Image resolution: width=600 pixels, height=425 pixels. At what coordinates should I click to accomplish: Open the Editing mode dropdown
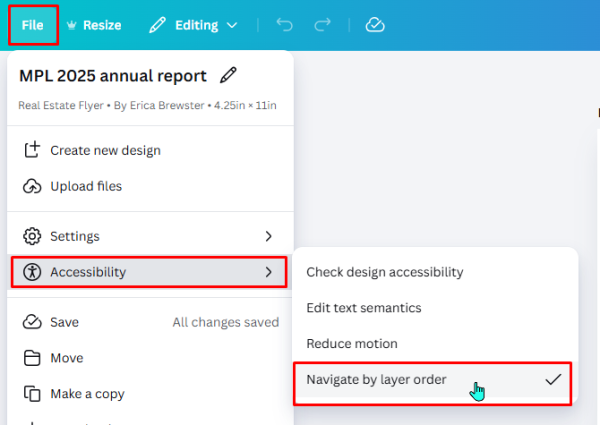click(x=193, y=25)
